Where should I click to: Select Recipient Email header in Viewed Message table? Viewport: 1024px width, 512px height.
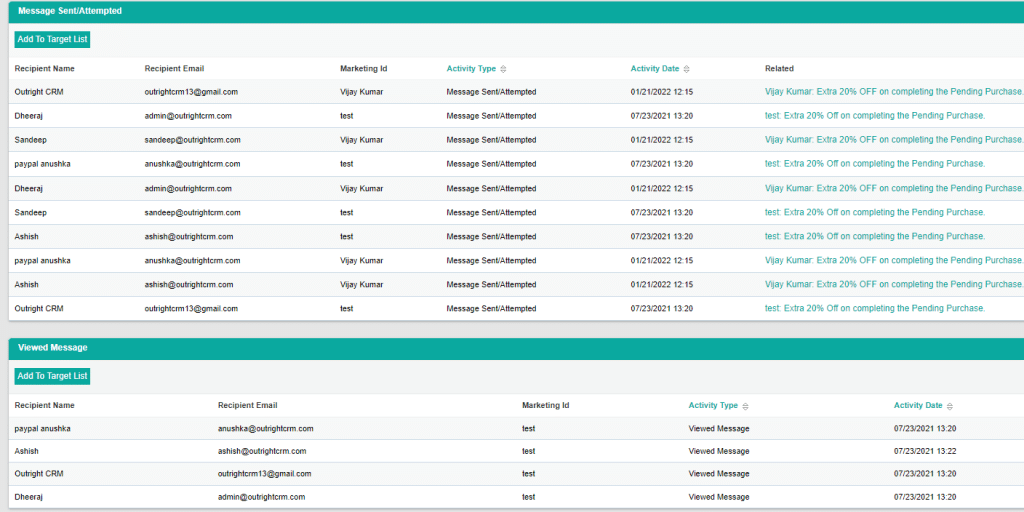coord(248,406)
